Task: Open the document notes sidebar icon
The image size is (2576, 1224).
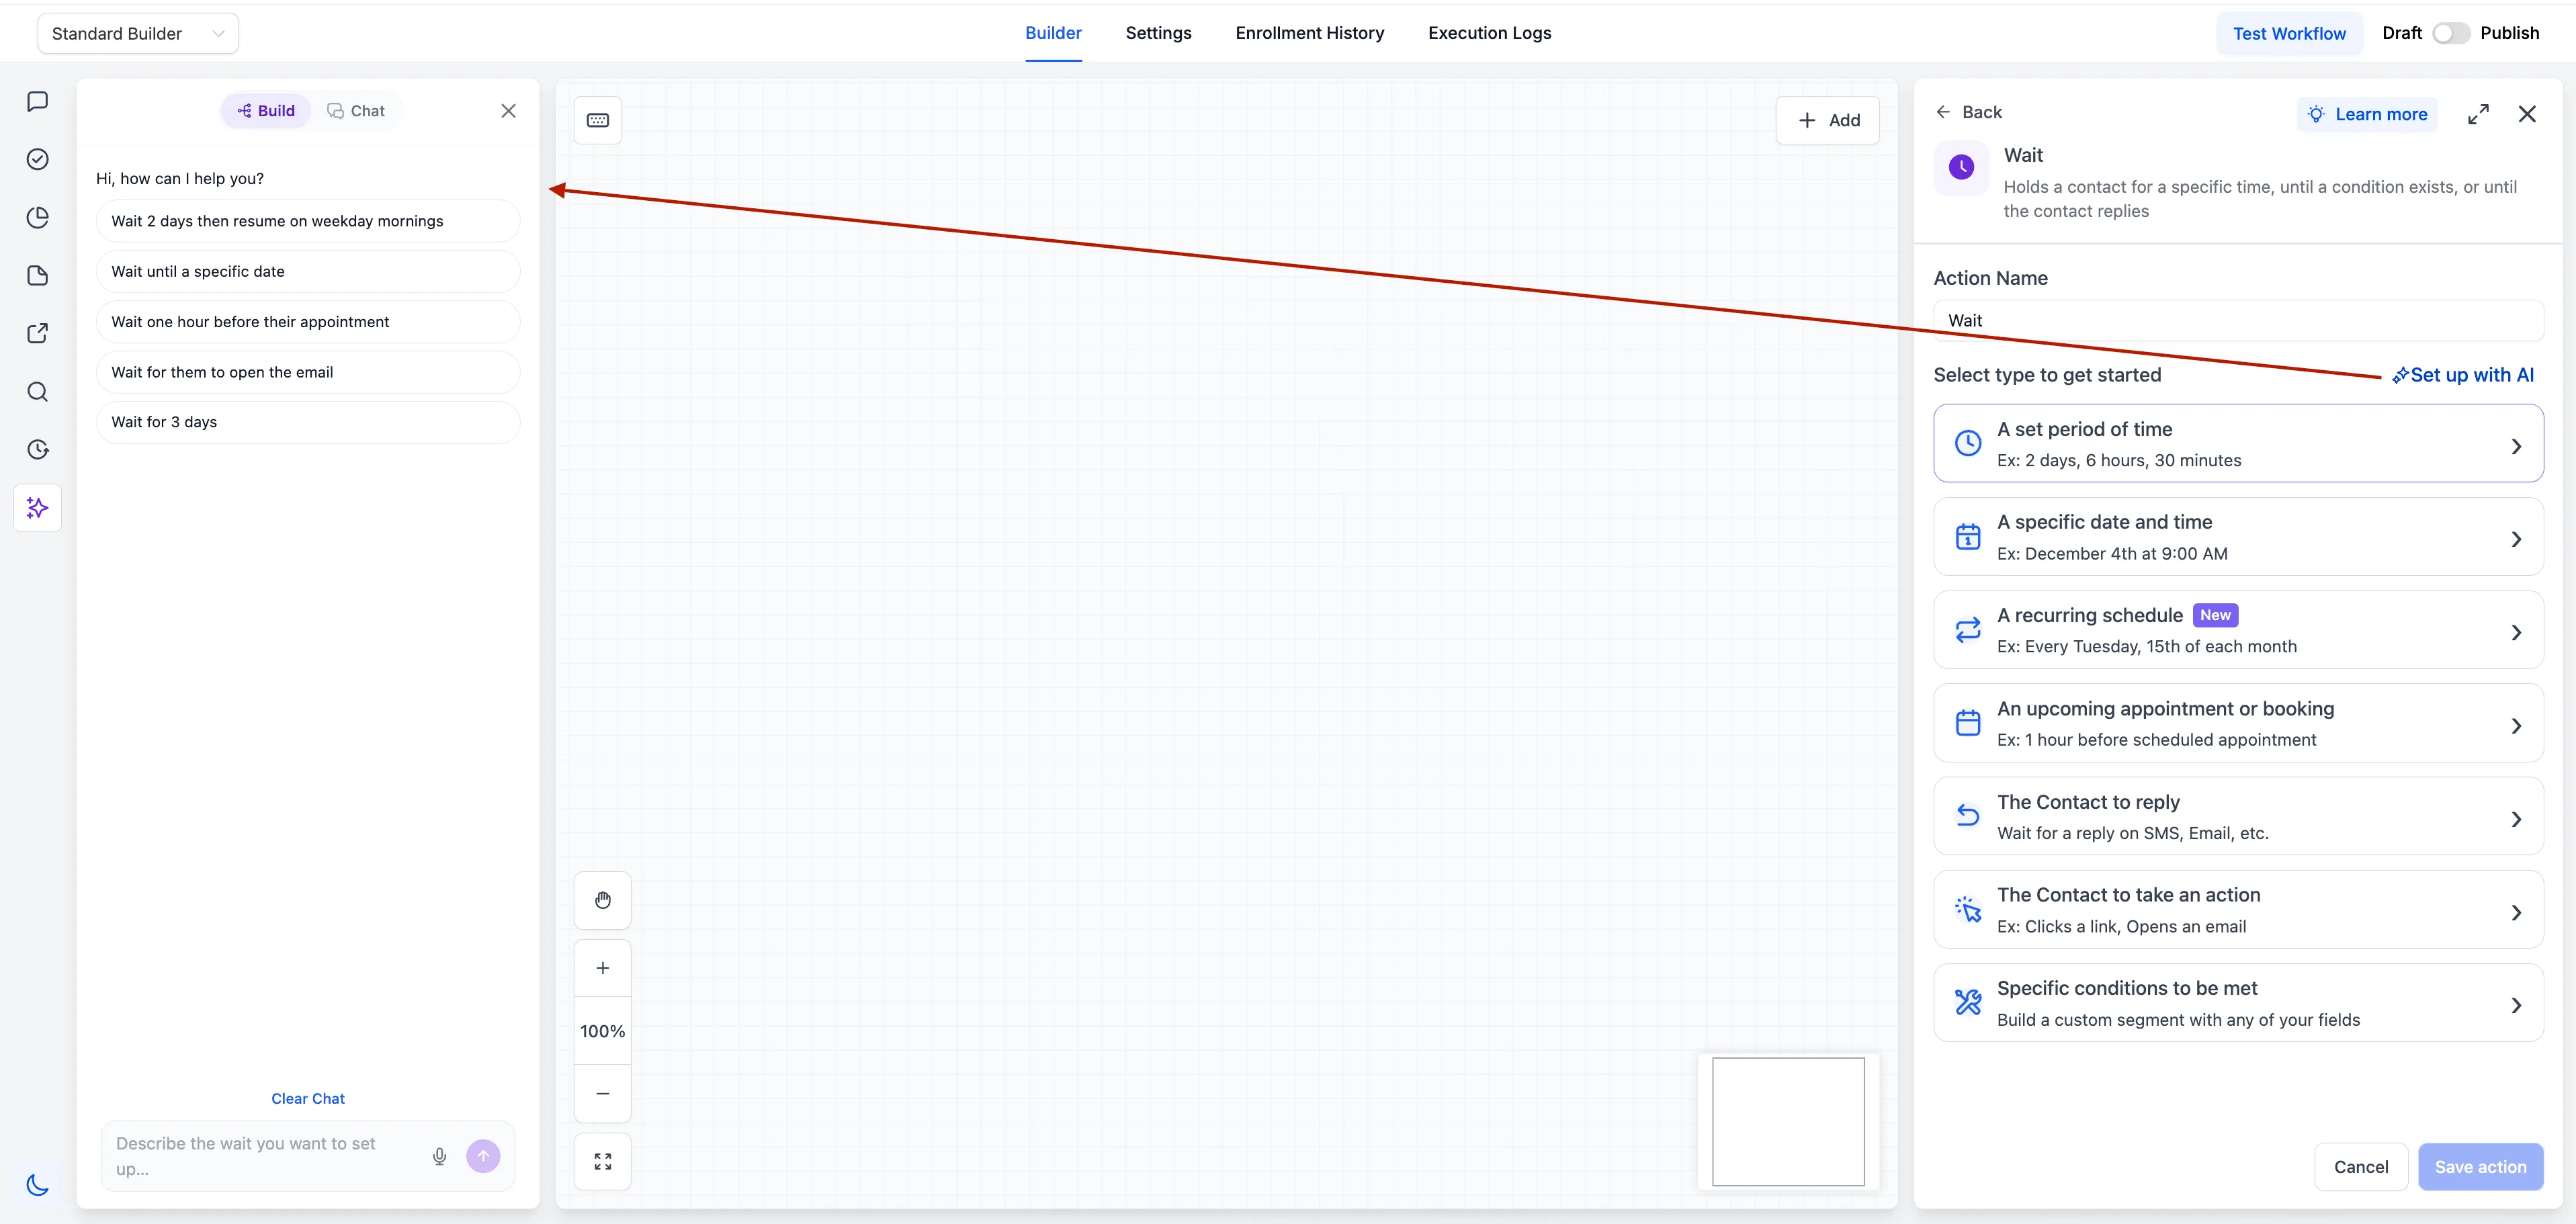Action: pos(37,275)
